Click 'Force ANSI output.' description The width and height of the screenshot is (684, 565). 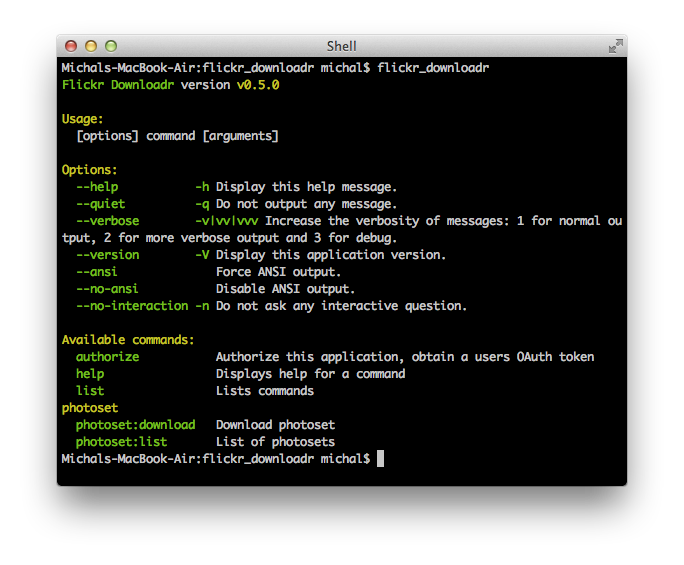pyautogui.click(x=278, y=272)
